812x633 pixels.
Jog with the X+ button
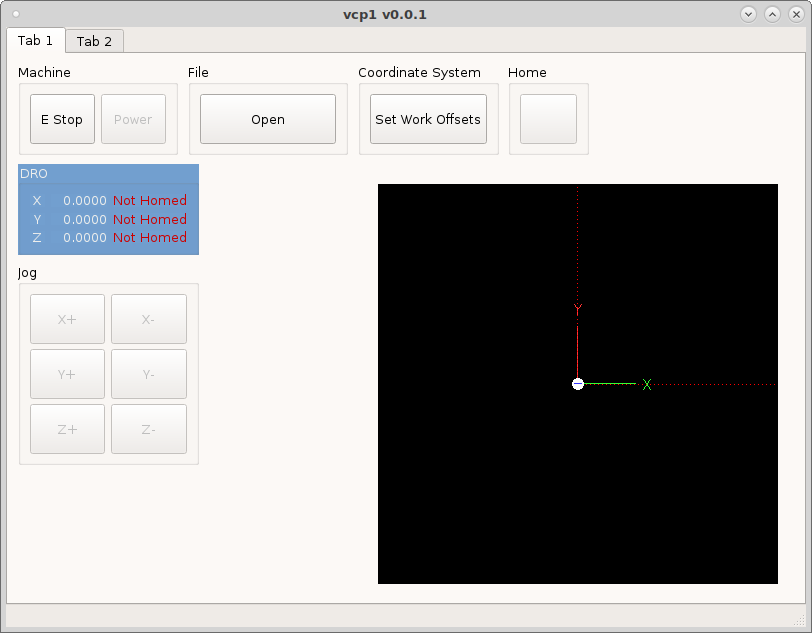pos(67,319)
